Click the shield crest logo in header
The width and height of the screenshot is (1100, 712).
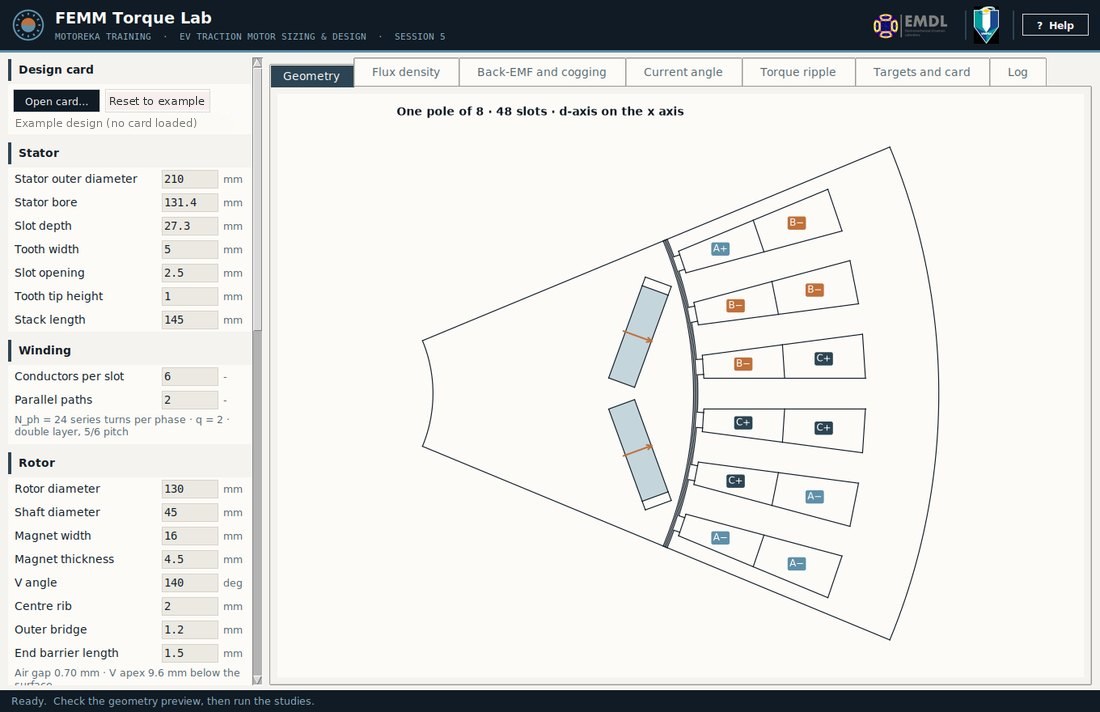pos(986,25)
